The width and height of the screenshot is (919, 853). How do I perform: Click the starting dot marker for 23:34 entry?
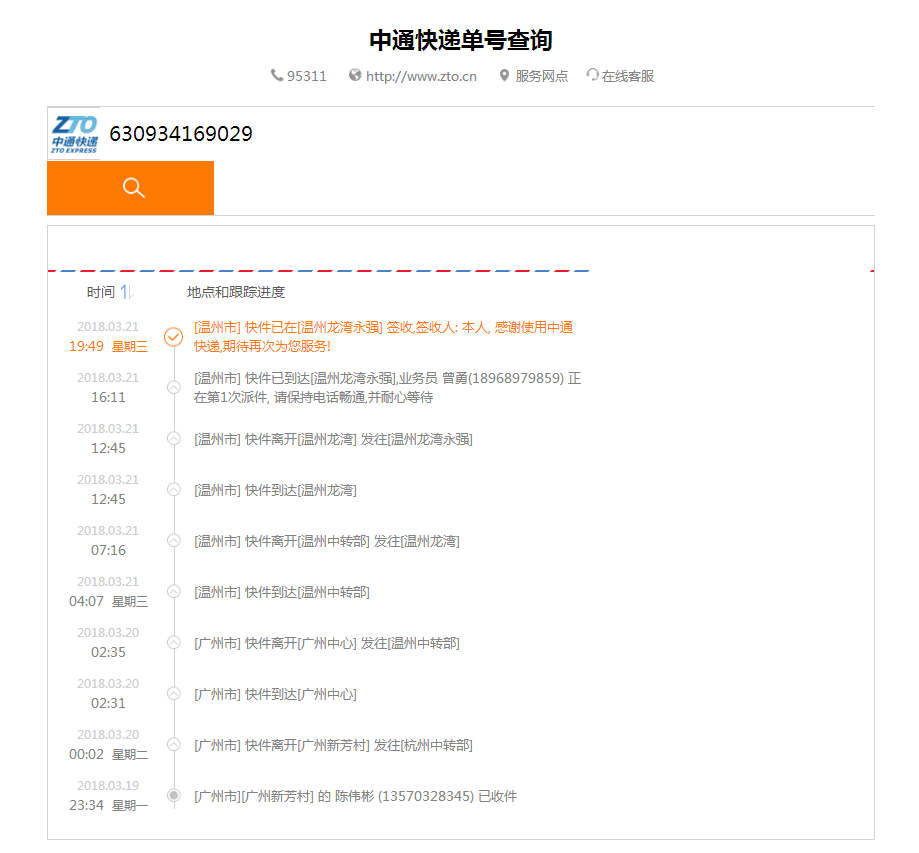click(173, 796)
